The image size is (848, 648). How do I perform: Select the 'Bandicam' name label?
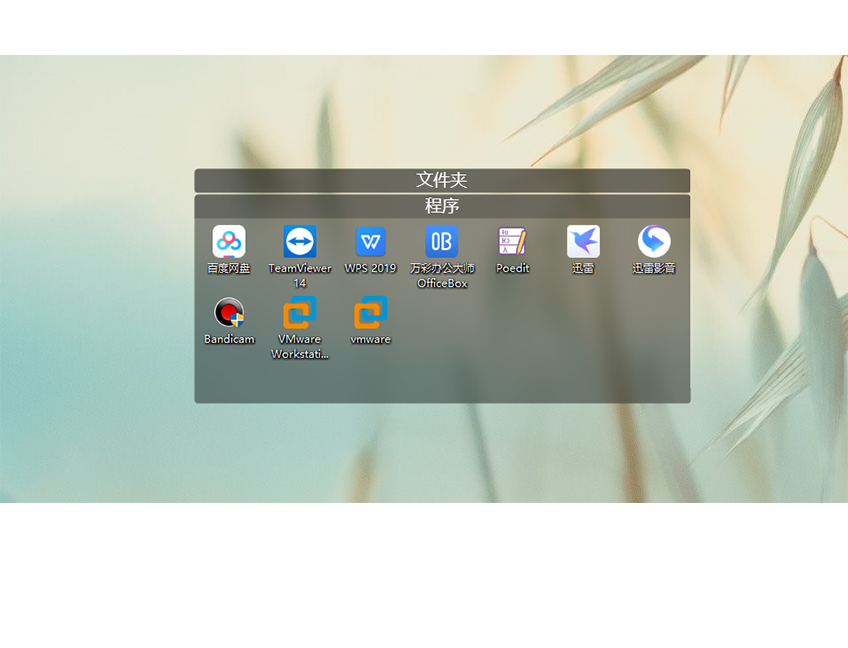(229, 339)
